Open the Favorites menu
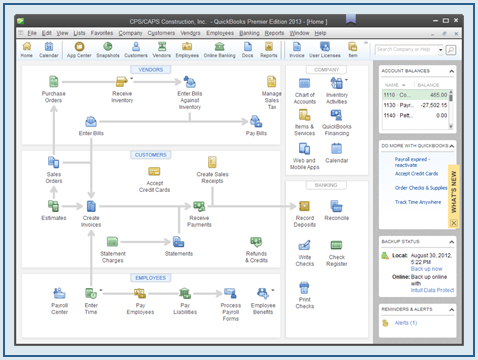 (102, 33)
